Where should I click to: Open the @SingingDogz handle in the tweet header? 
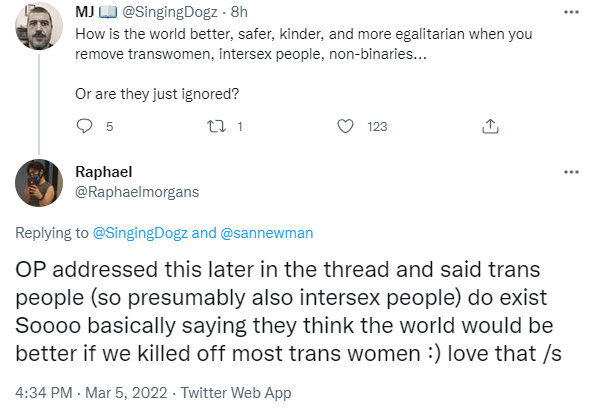coord(170,12)
